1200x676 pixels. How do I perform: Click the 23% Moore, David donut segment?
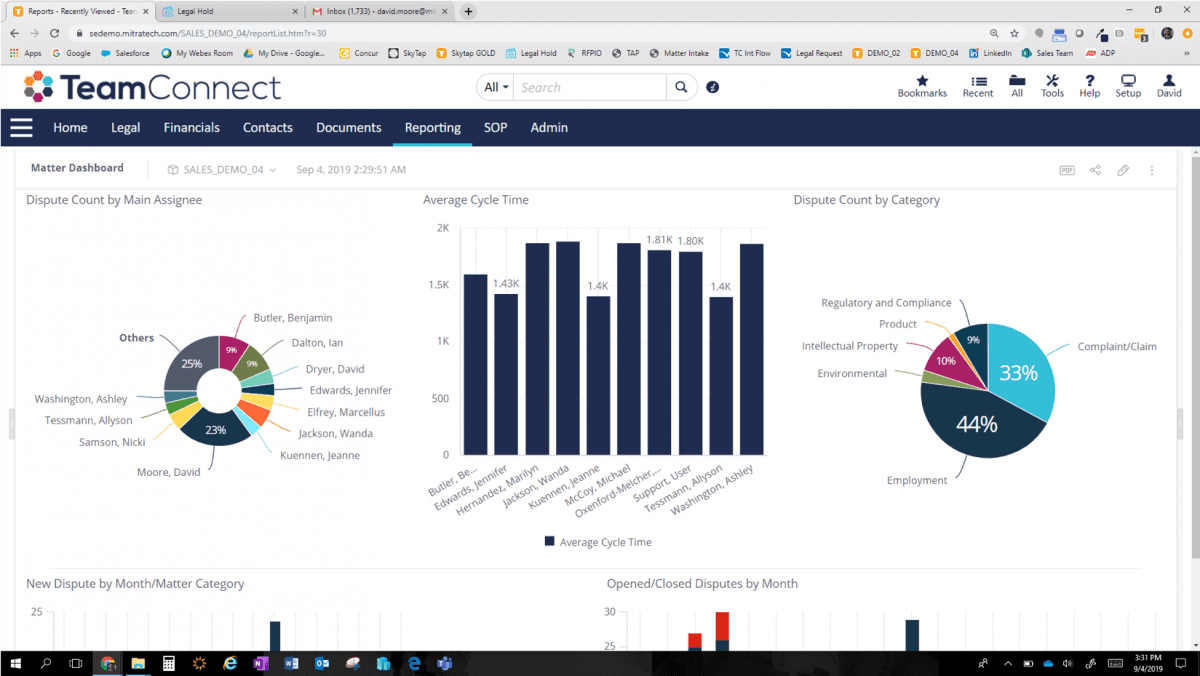point(217,428)
